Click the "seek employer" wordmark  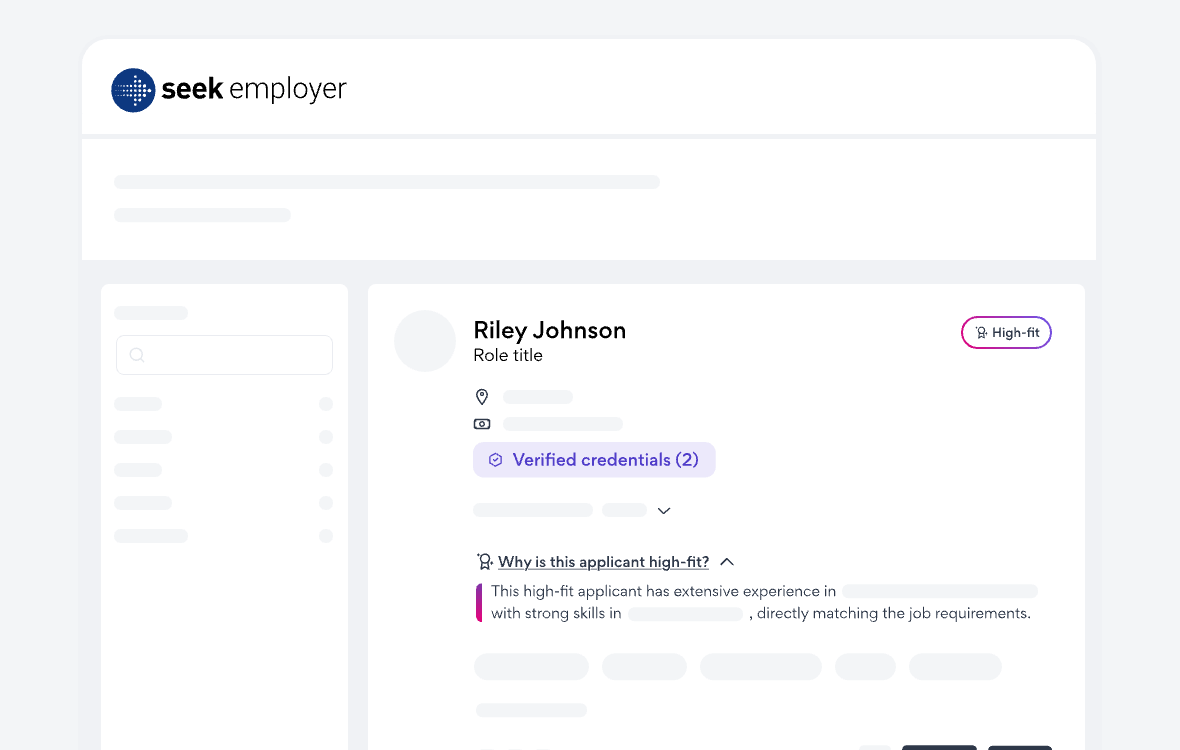[x=254, y=90]
